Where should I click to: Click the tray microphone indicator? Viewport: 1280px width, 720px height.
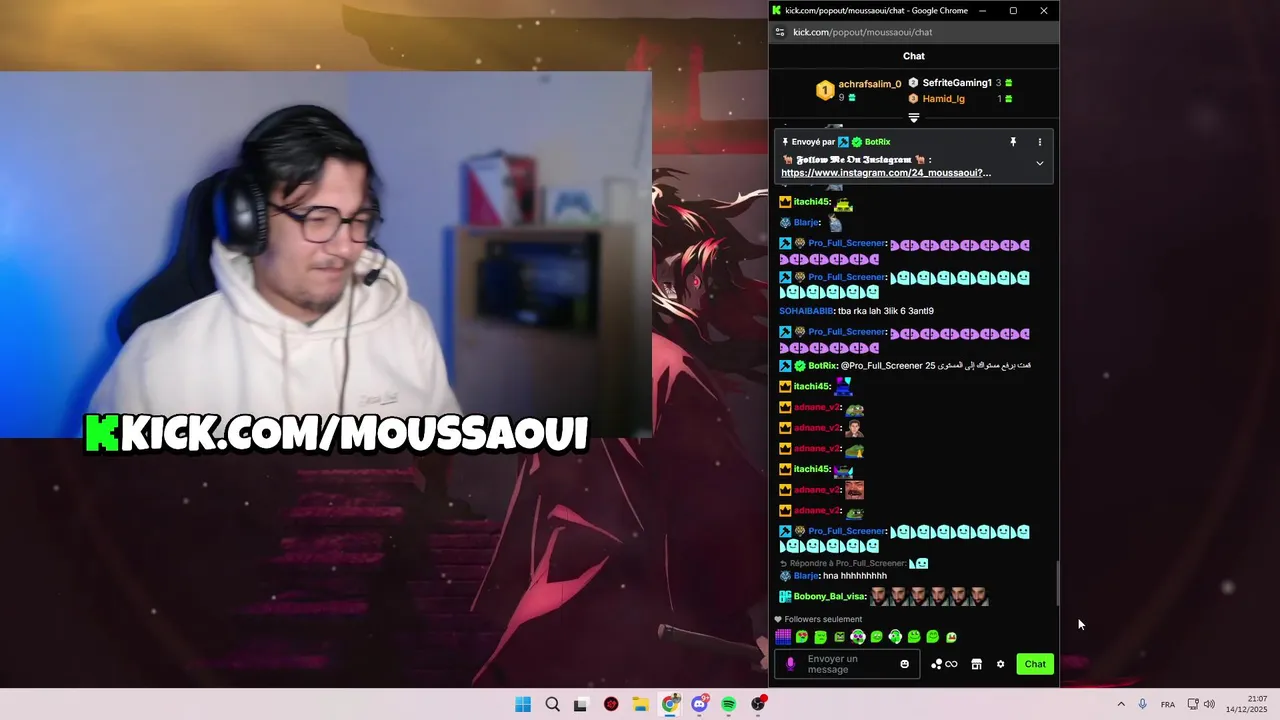pyautogui.click(x=1142, y=704)
